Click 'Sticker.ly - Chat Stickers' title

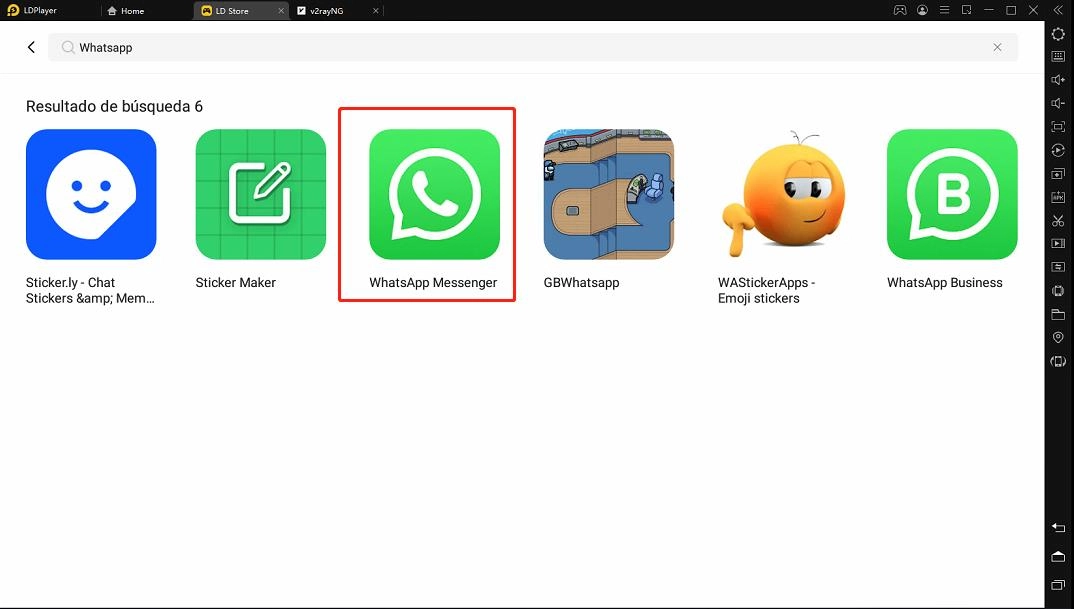[x=90, y=290]
